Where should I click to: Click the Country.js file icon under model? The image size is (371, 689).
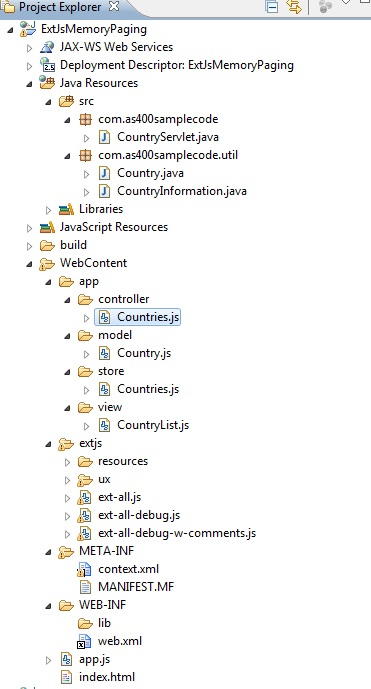tap(104, 353)
